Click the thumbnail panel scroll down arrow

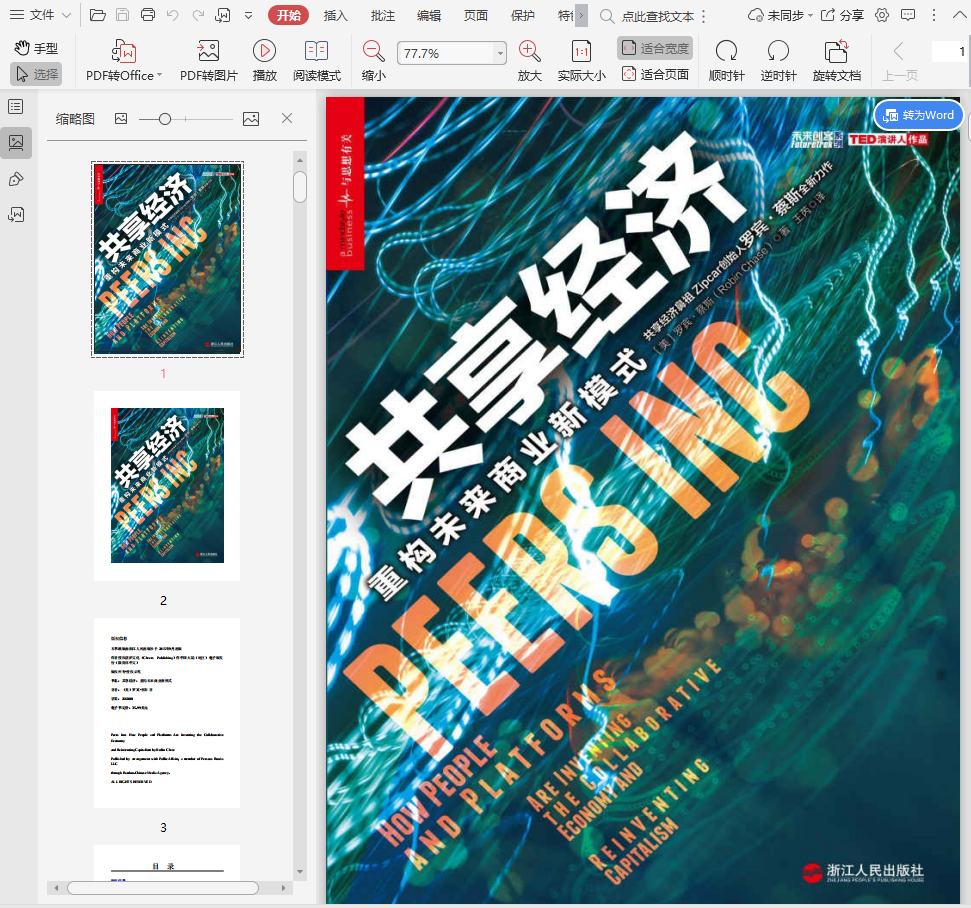pos(300,871)
